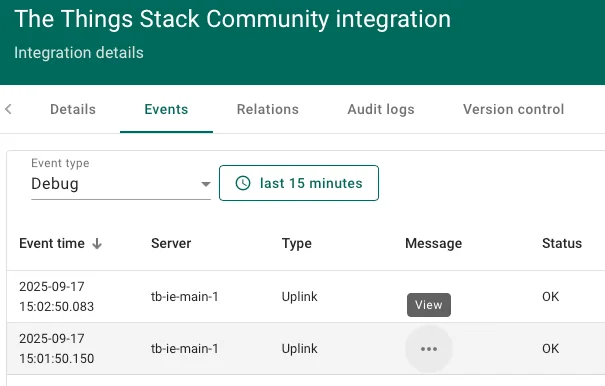Click OK status in the 15:01:50.150 row
Screen dimensions: 605x386
click(x=551, y=349)
